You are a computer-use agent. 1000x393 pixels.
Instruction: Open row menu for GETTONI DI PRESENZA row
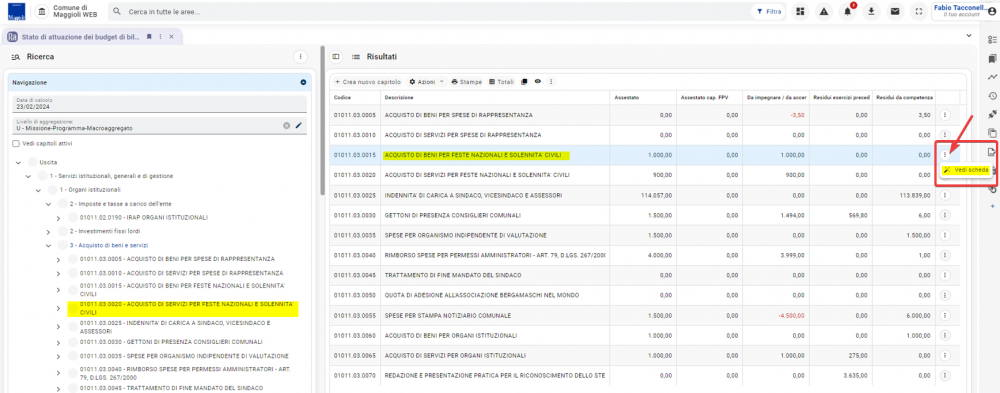click(x=945, y=215)
